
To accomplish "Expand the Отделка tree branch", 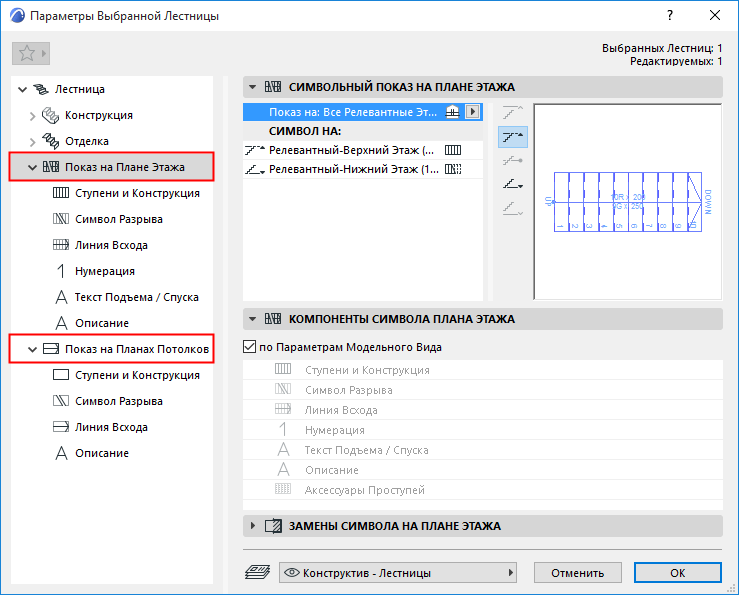I will tap(32, 141).
